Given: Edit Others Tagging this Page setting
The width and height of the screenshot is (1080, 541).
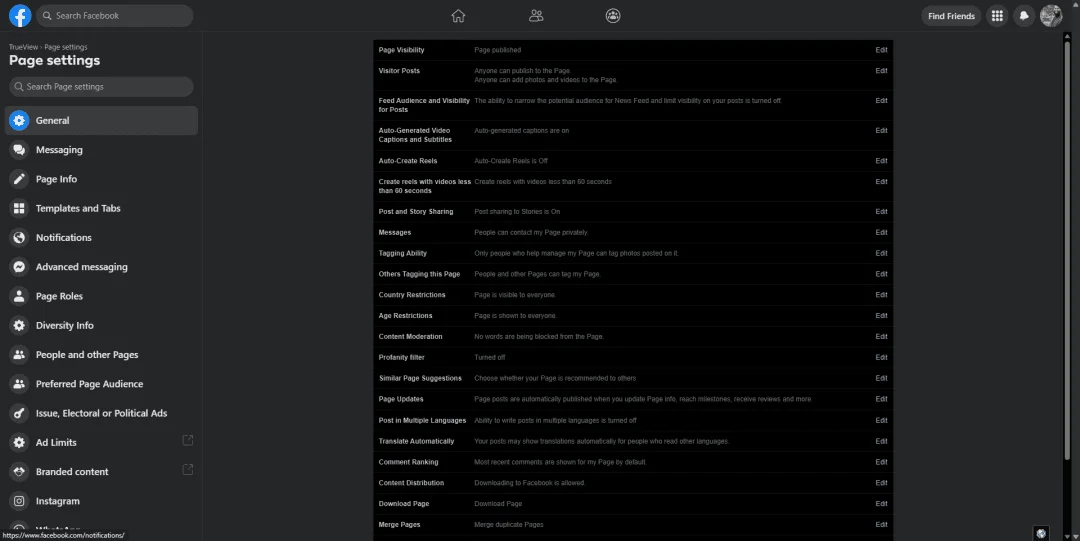Looking at the screenshot, I should (x=881, y=274).
